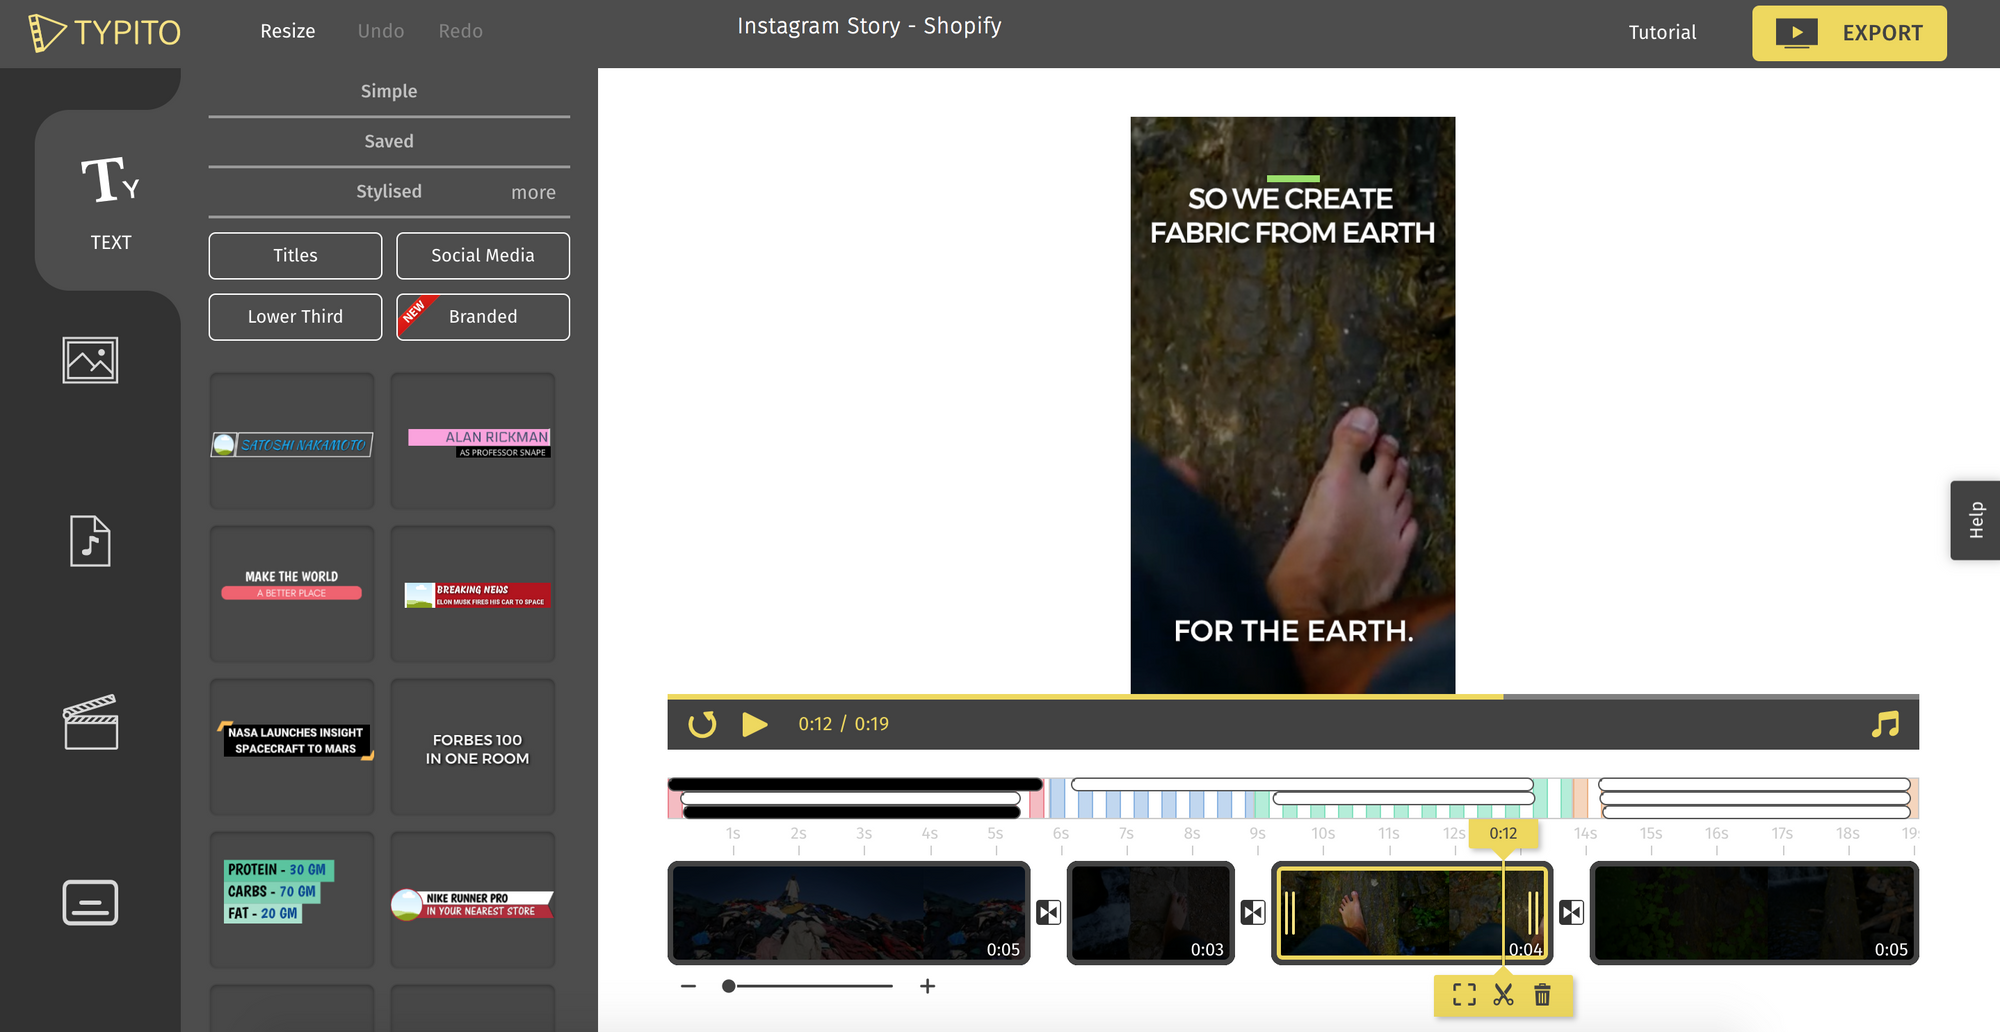The height and width of the screenshot is (1032, 2000).
Task: Choose the Make The World template
Action: 292,594
